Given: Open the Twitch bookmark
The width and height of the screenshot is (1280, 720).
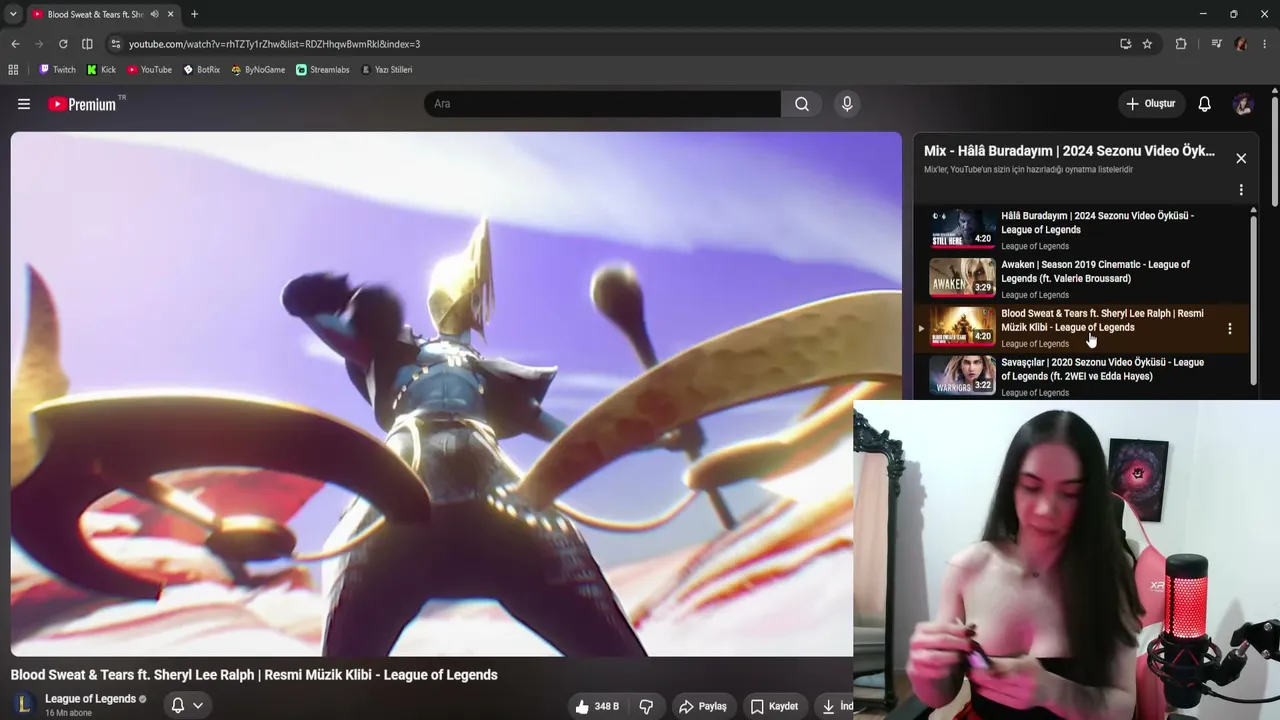Looking at the screenshot, I should coord(57,70).
